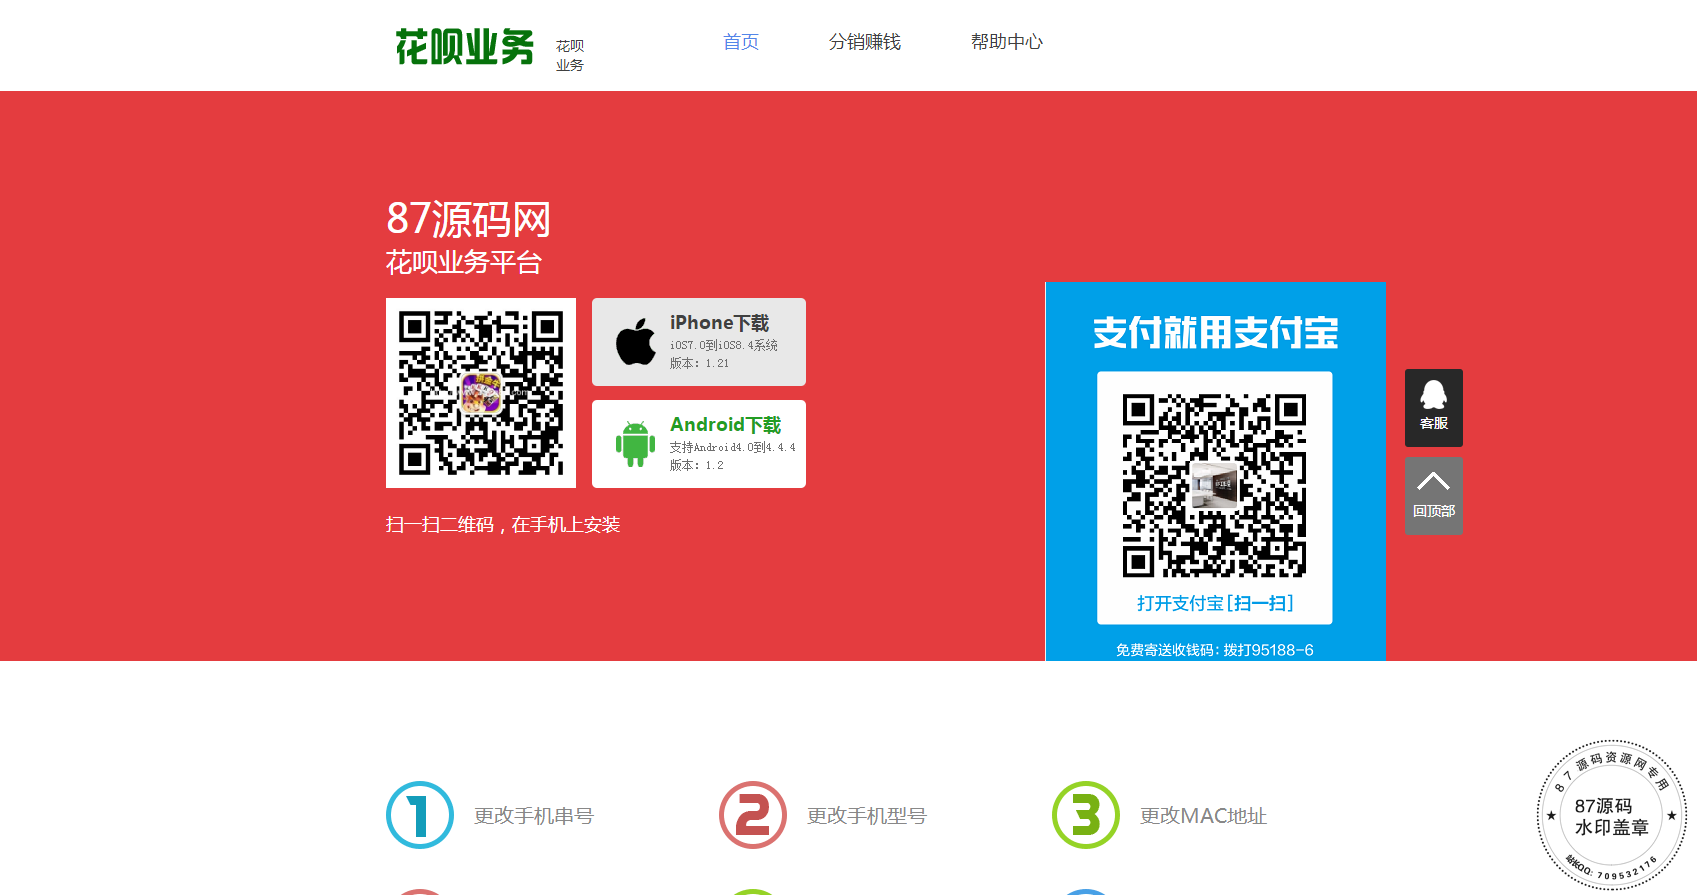Click the app download QR code
The width and height of the screenshot is (1697, 895).
coord(481,393)
